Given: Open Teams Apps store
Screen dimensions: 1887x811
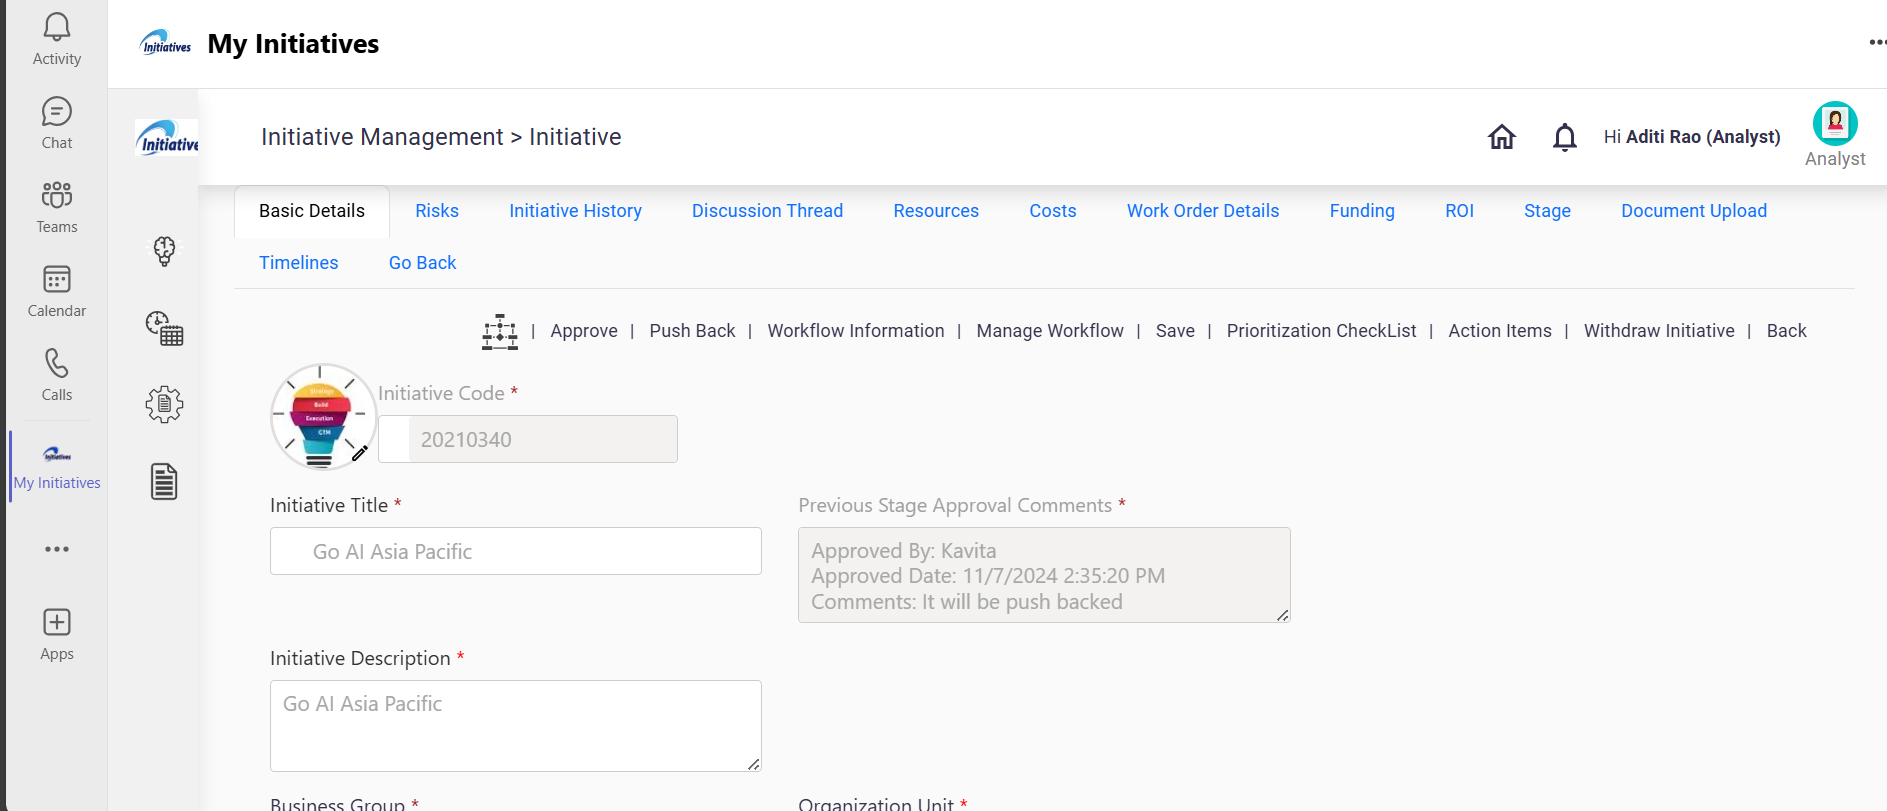Looking at the screenshot, I should [57, 634].
